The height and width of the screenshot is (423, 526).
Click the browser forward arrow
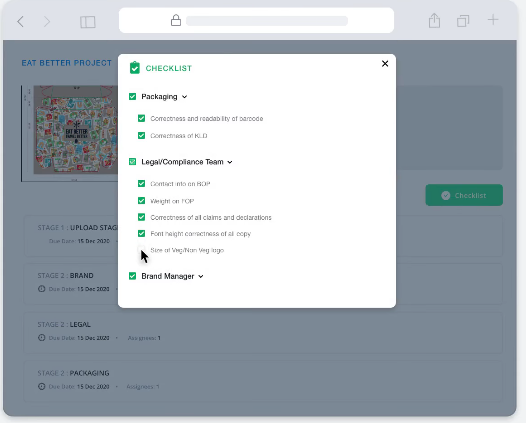pyautogui.click(x=47, y=22)
